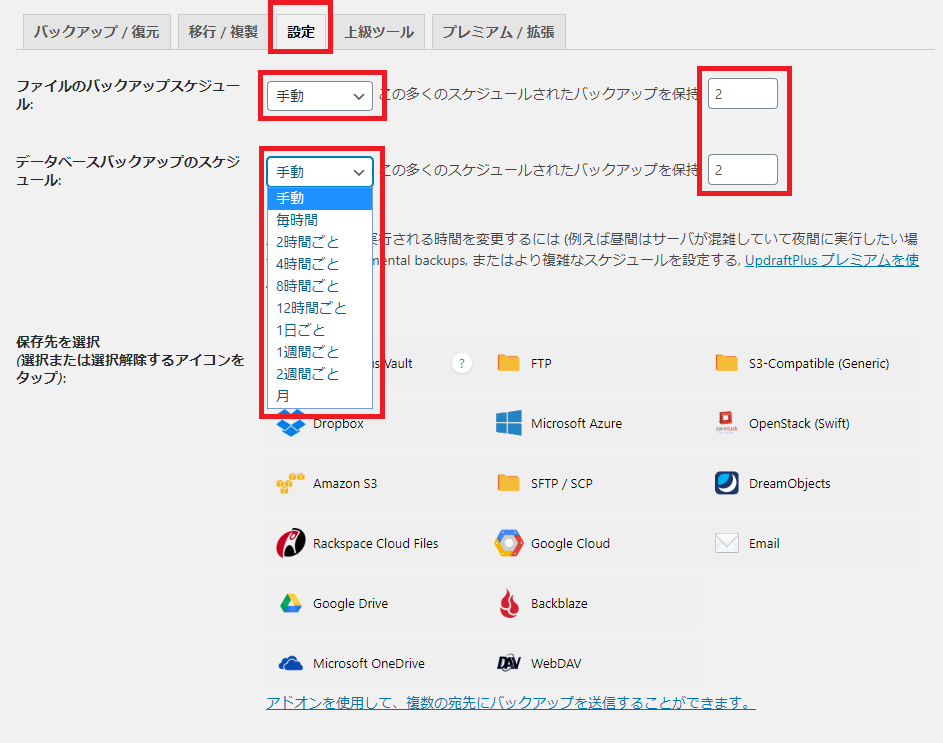Select the WebDAV logo icon
Screen dimensions: 943x743
tap(509, 663)
